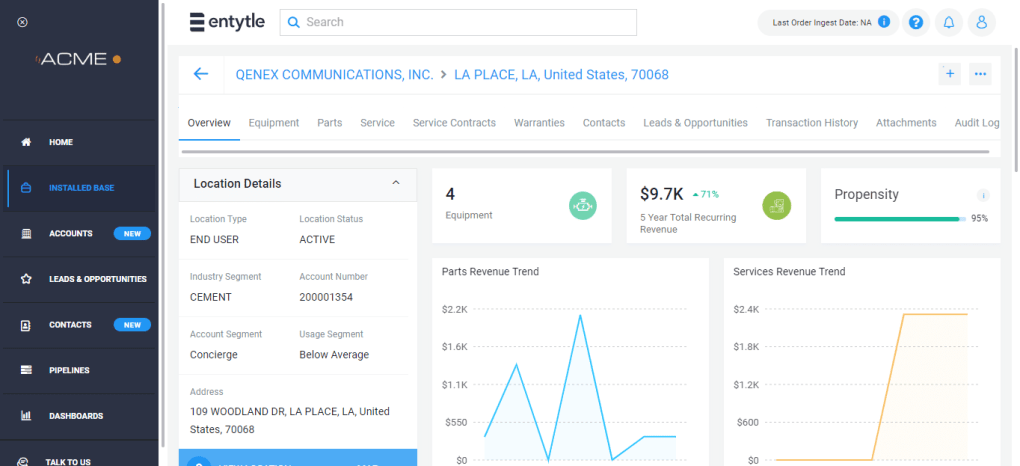Open the Service tab

point(377,122)
